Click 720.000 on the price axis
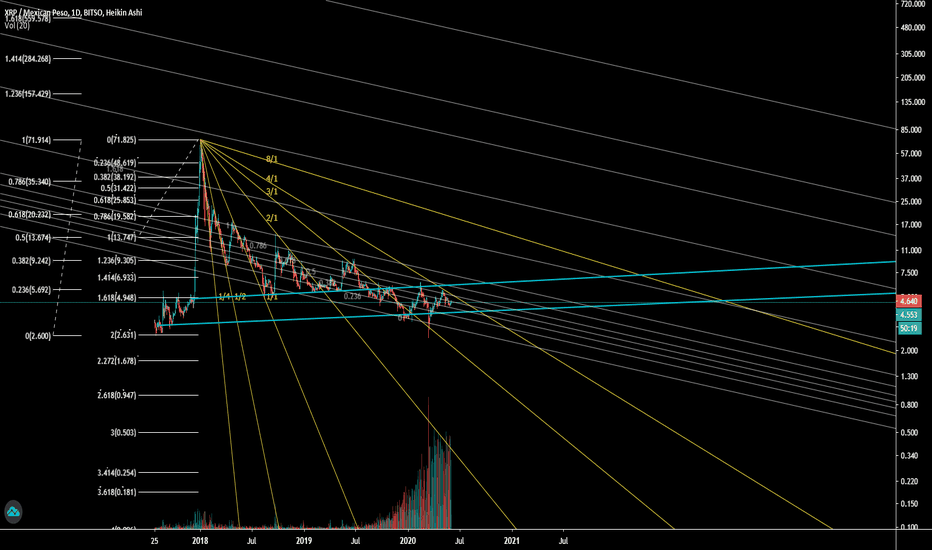The height and width of the screenshot is (550, 932). 913,4
